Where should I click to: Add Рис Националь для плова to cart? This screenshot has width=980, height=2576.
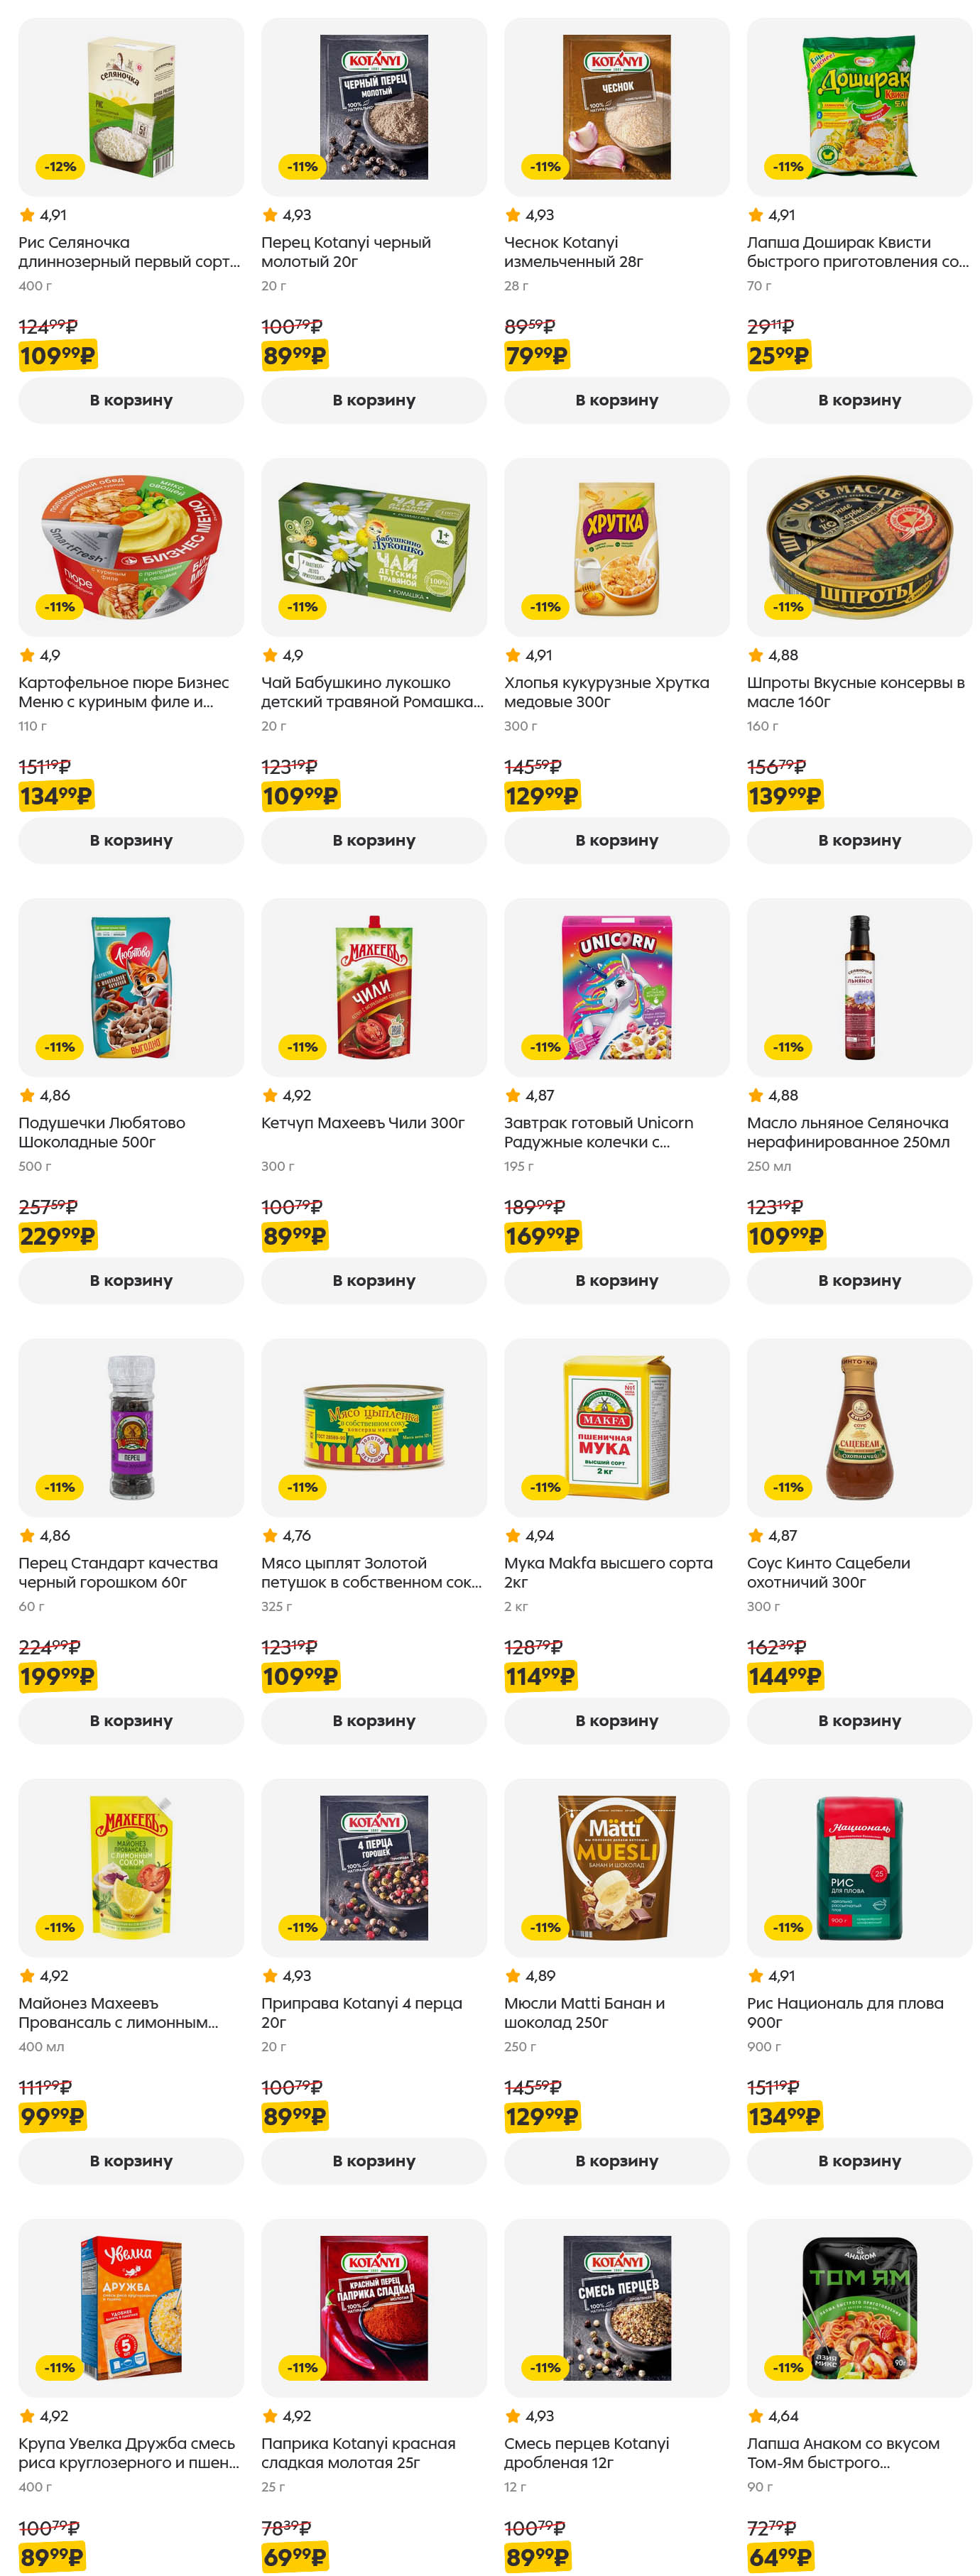(x=859, y=2160)
